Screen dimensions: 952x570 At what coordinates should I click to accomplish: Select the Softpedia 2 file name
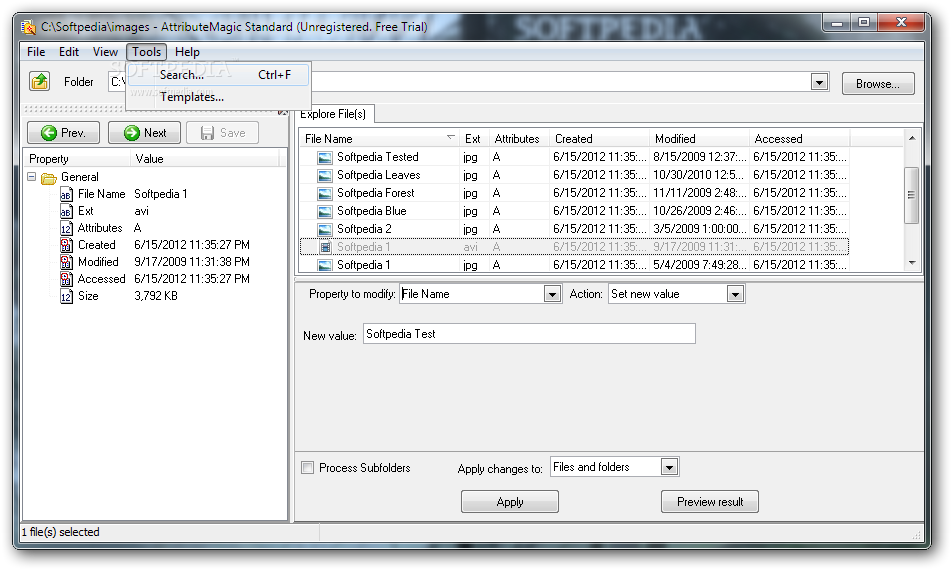[364, 229]
